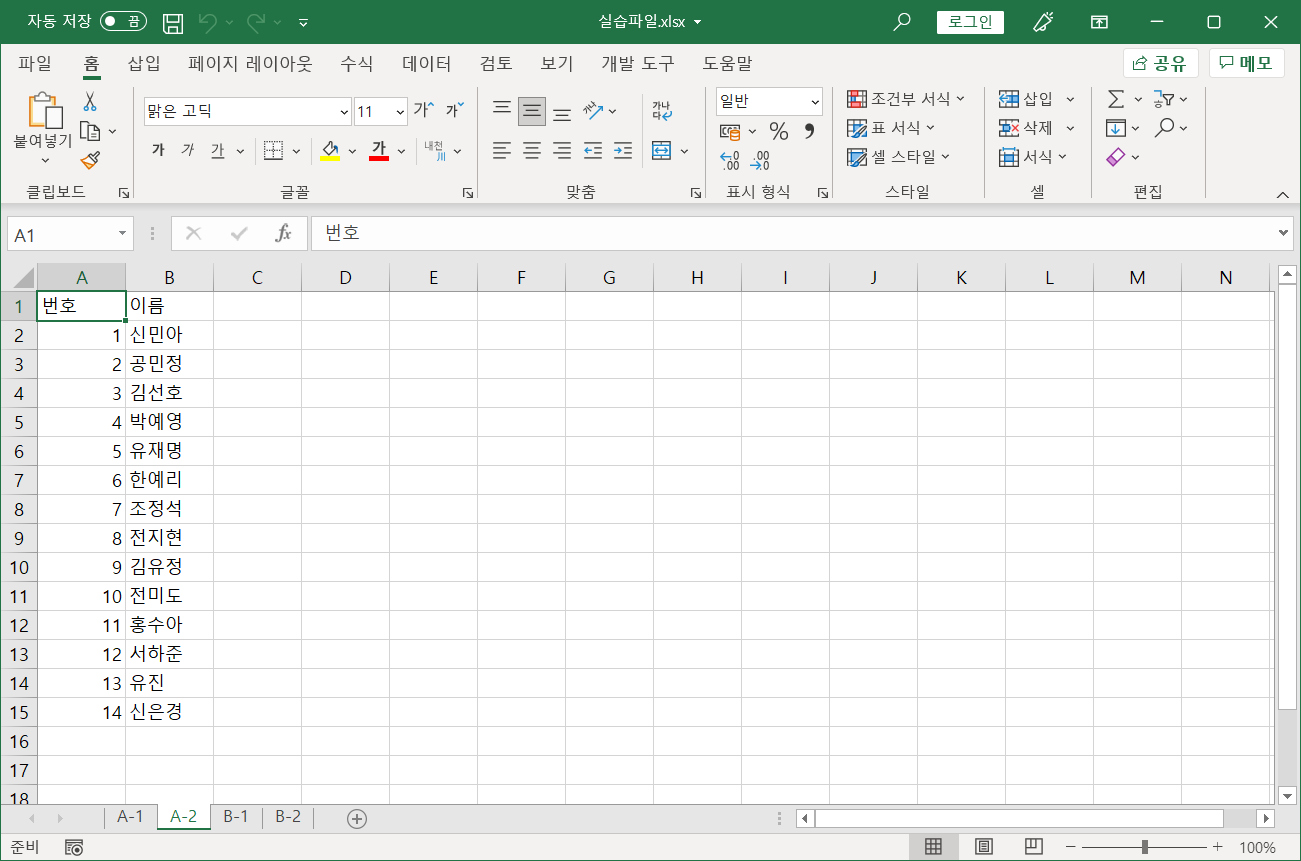Screen dimensions: 1301x861
Task: Add a new sheet with plus icon
Action: coord(357,818)
